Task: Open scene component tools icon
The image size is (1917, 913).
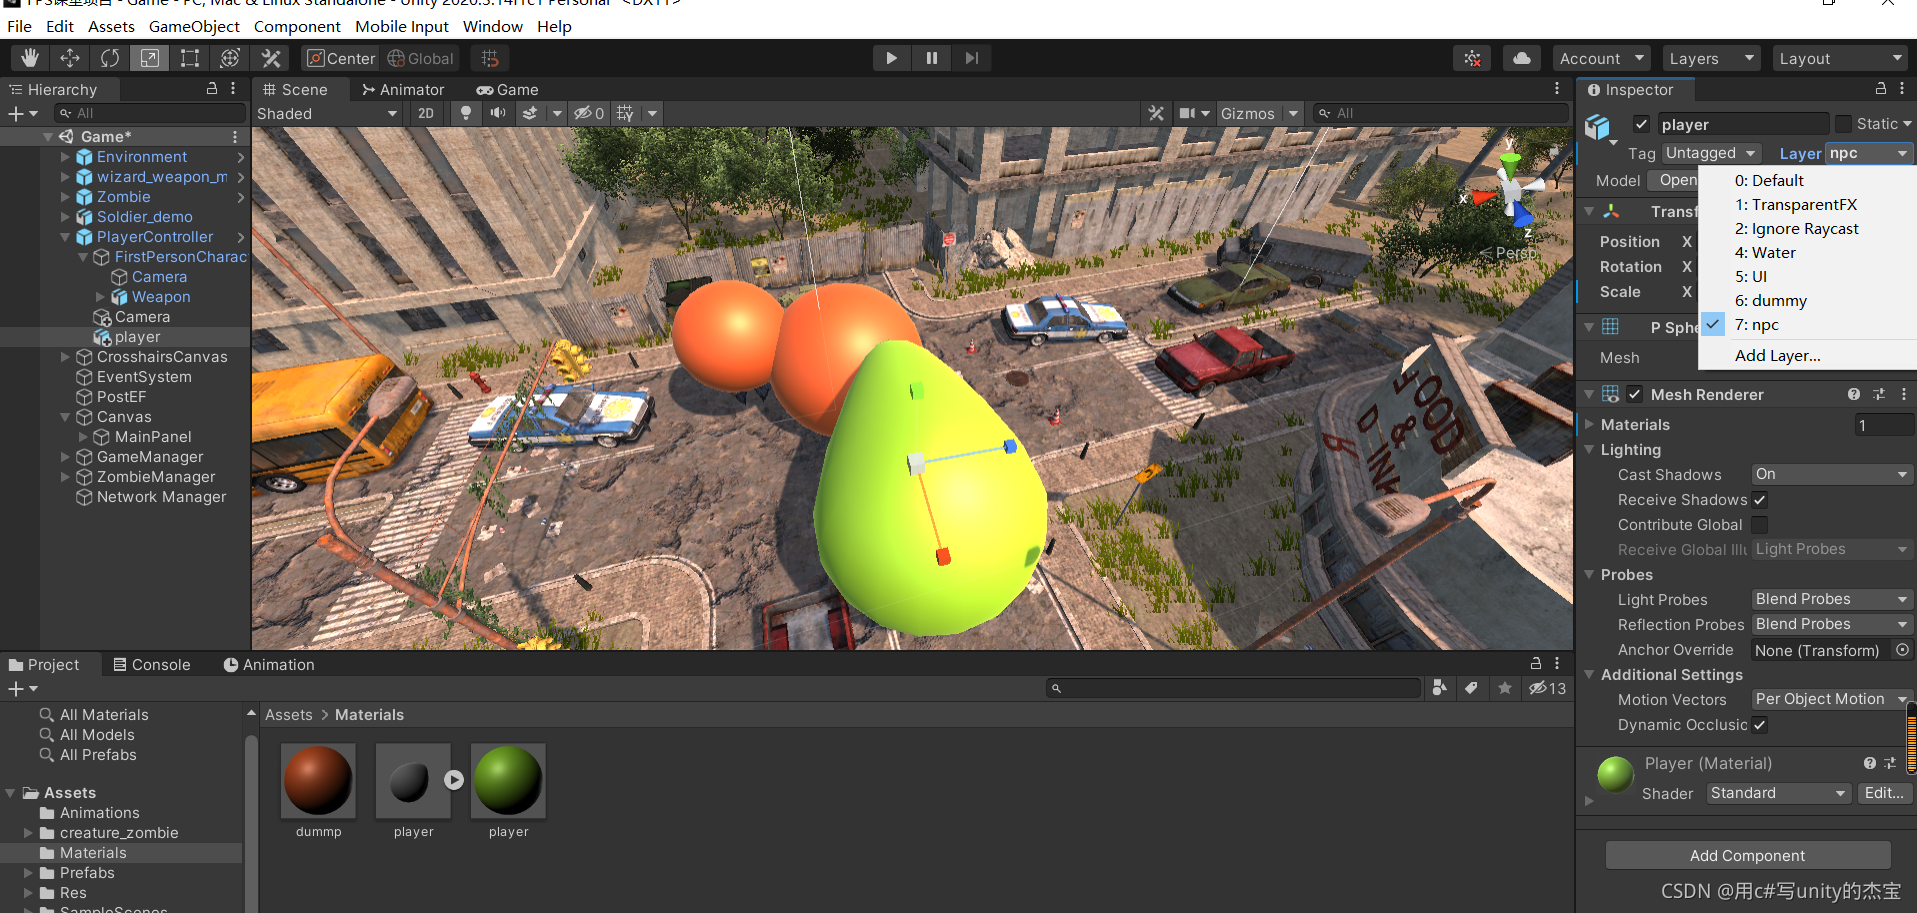Action: [1156, 113]
